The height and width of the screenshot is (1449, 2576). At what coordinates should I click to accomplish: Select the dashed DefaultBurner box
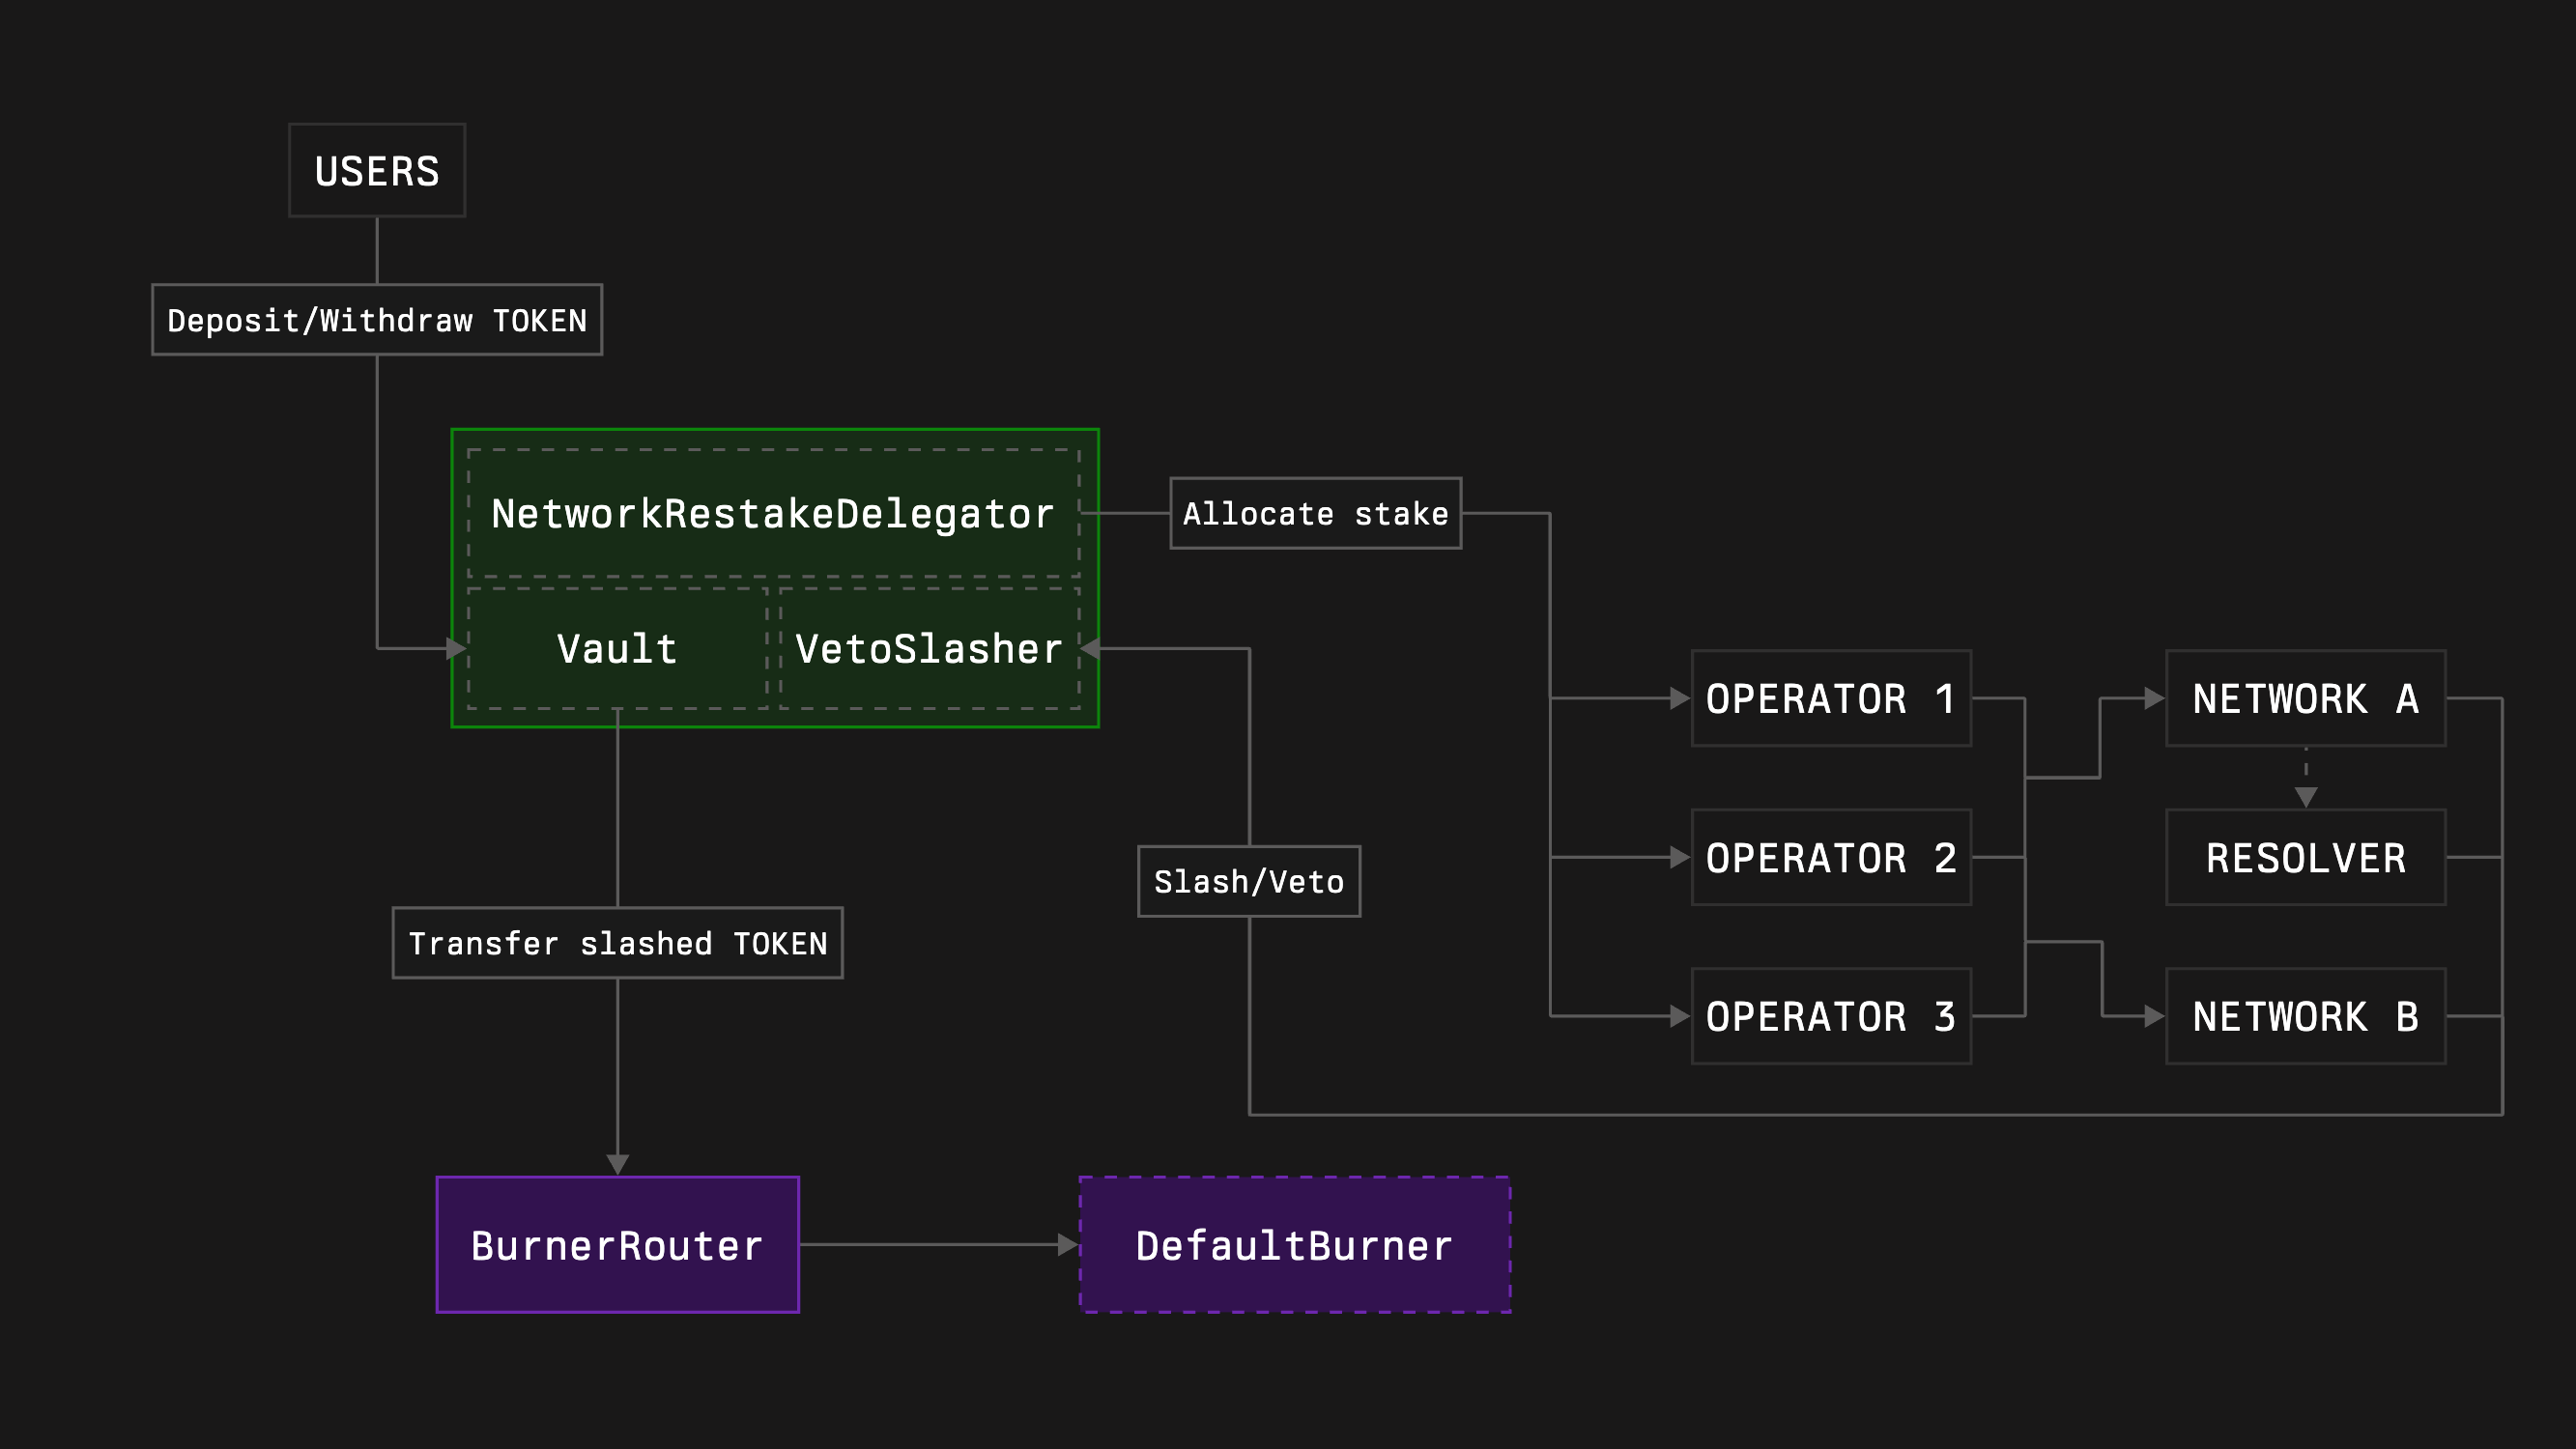click(x=1294, y=1245)
